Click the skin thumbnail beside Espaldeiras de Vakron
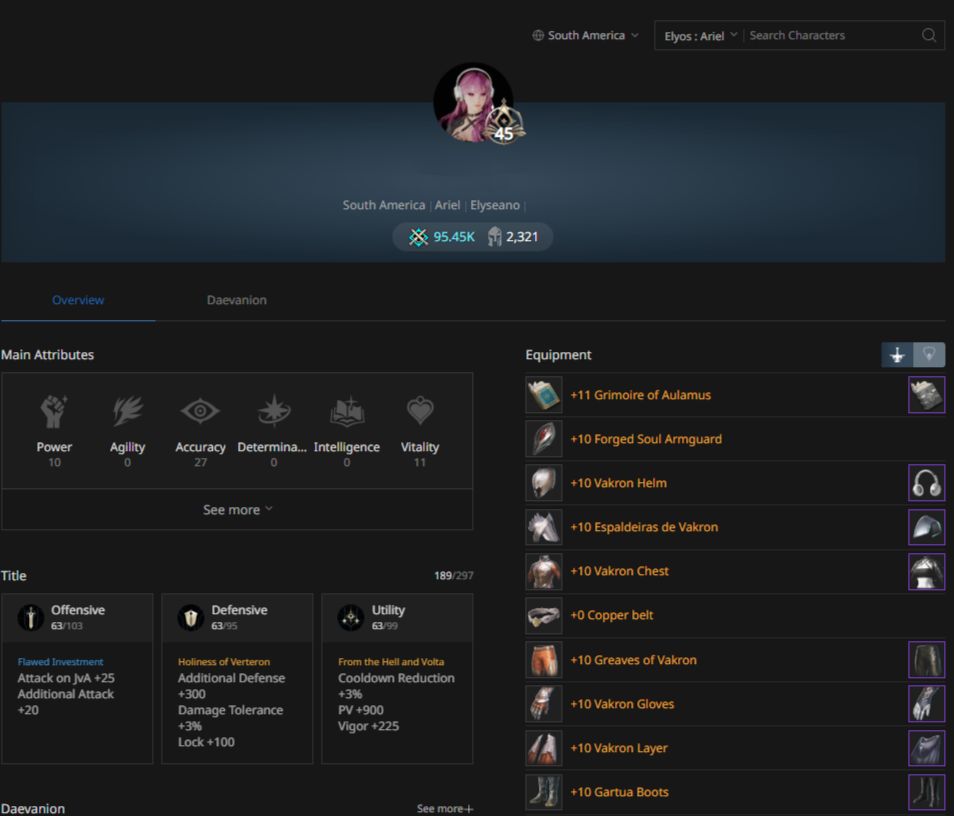The height and width of the screenshot is (816, 954). [927, 527]
